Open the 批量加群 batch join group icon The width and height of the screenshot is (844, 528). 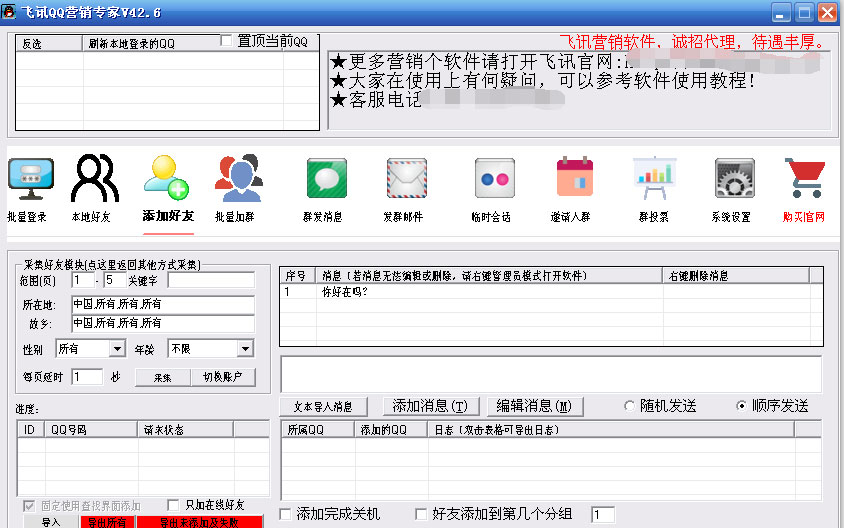237,180
